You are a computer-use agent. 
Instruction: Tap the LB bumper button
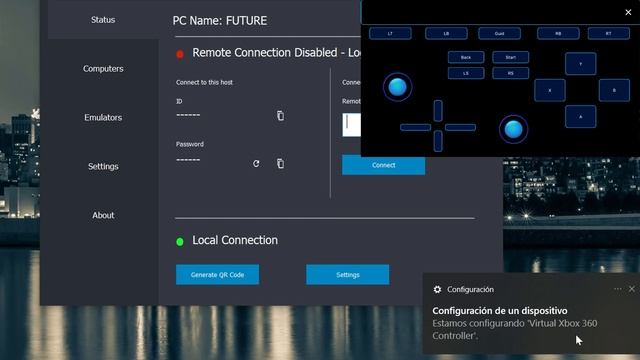446,33
